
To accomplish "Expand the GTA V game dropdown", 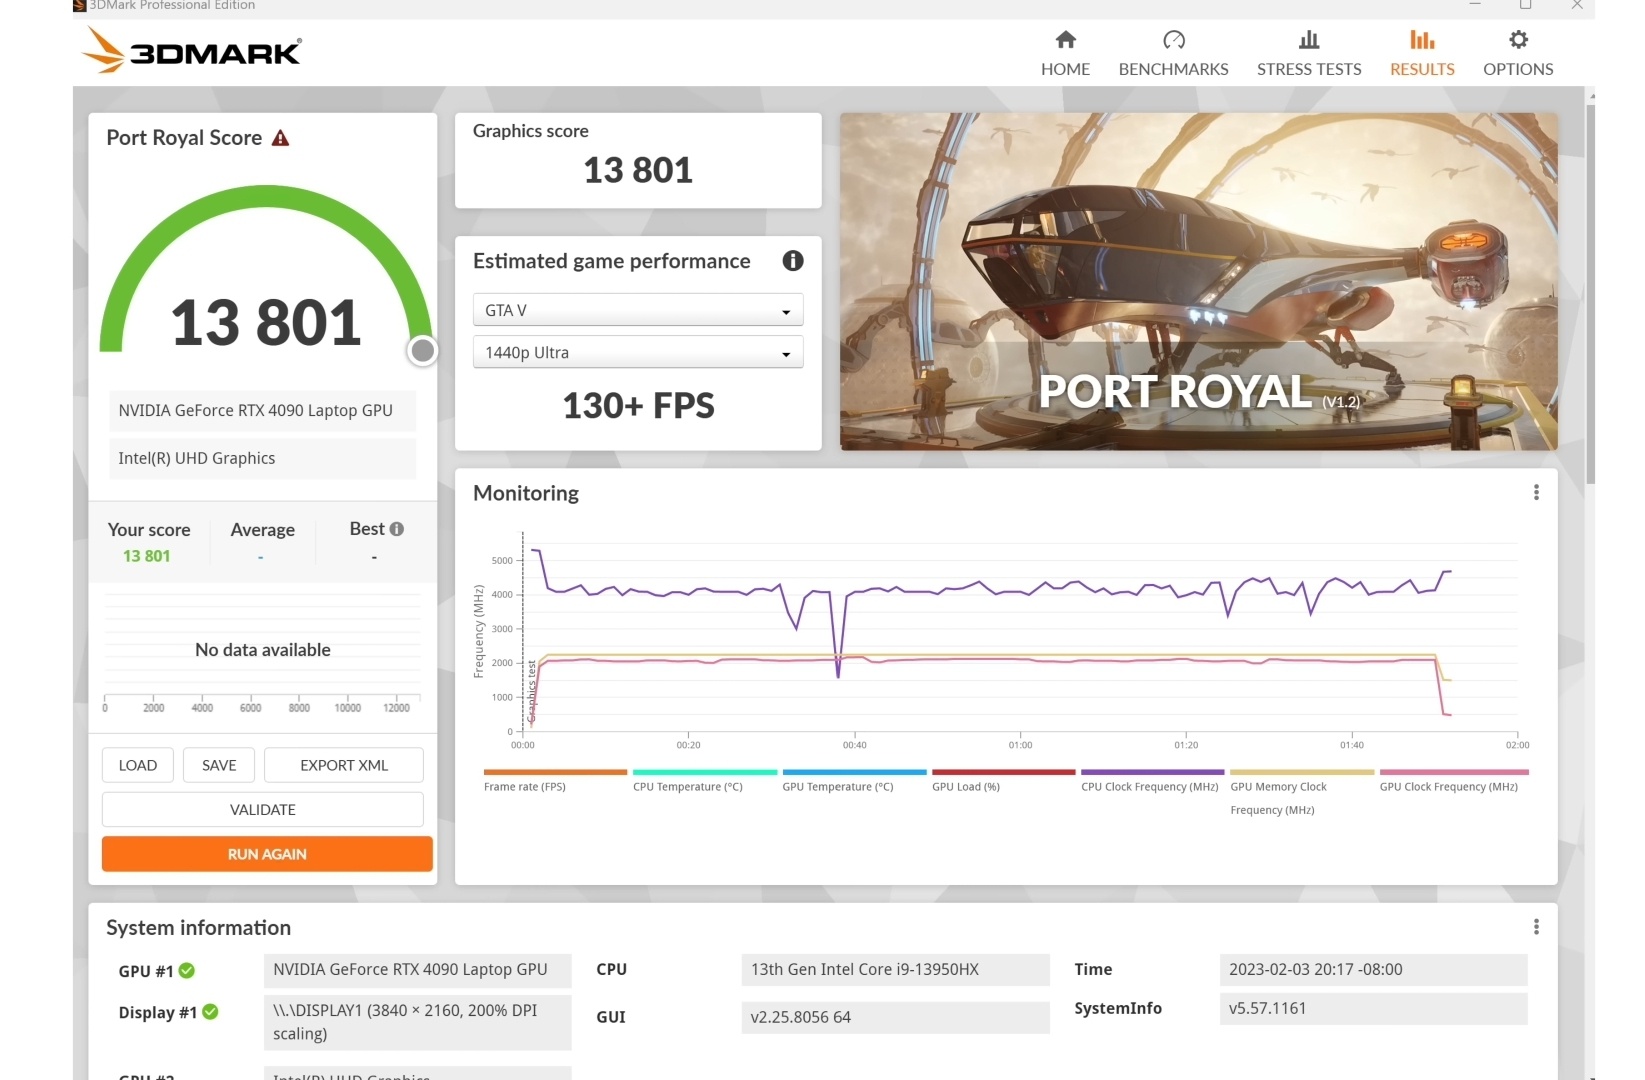I will point(638,311).
